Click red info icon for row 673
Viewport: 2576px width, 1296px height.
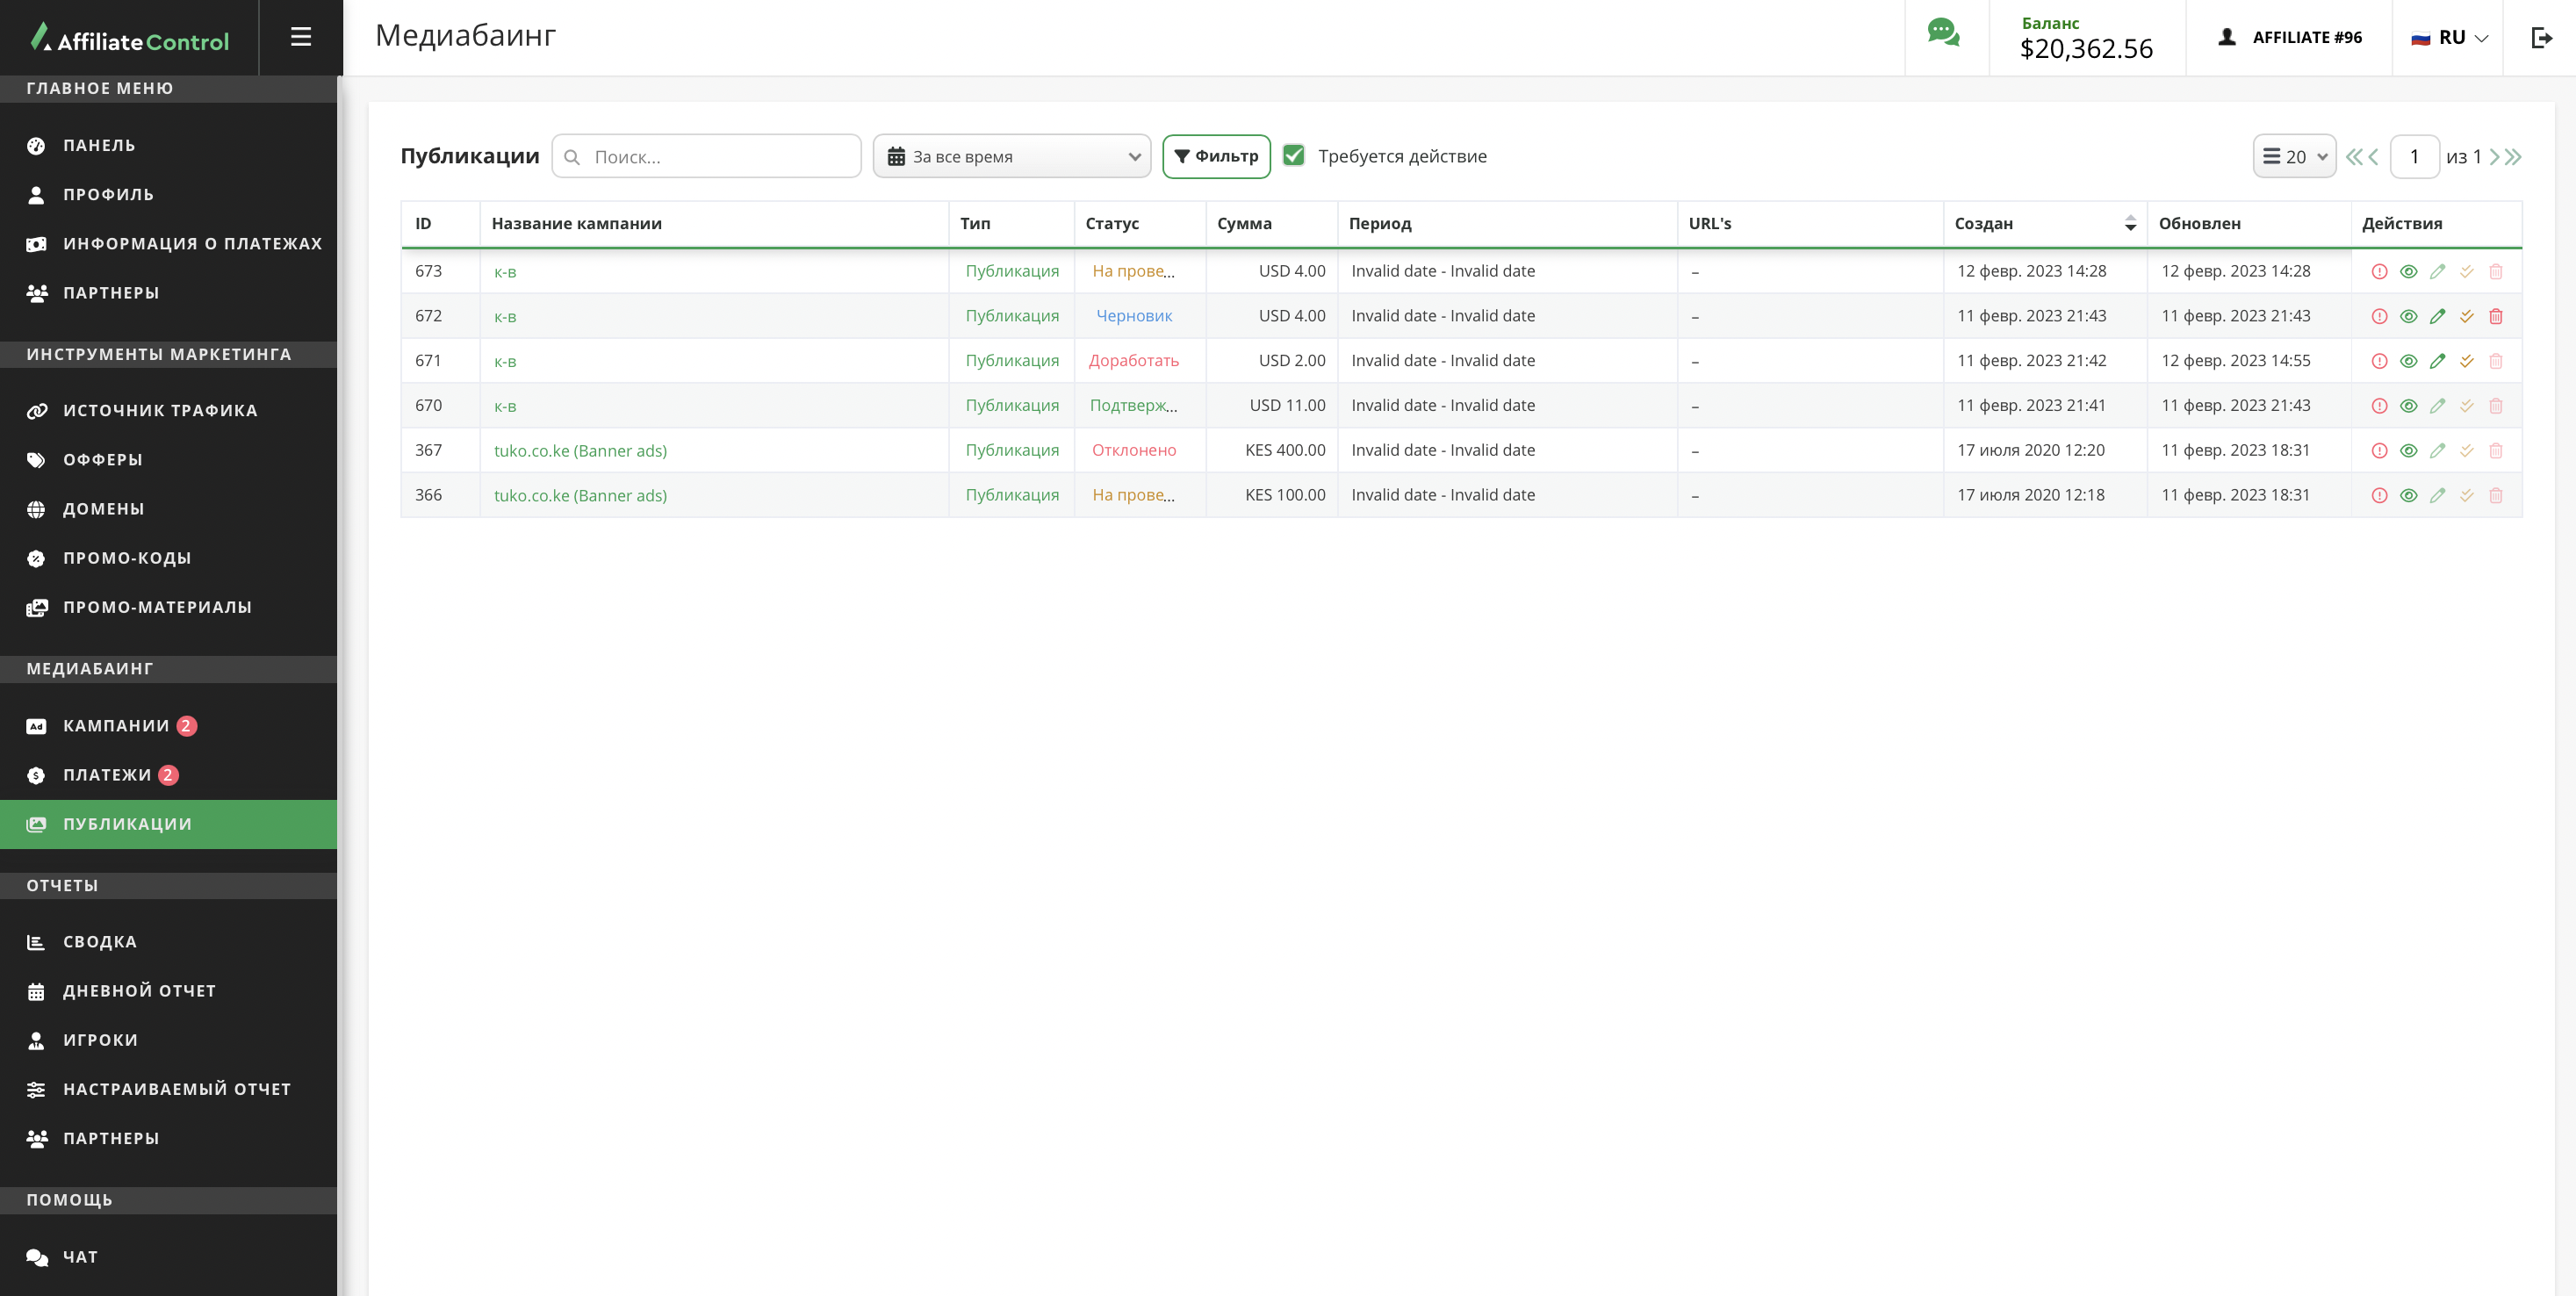tap(2379, 272)
